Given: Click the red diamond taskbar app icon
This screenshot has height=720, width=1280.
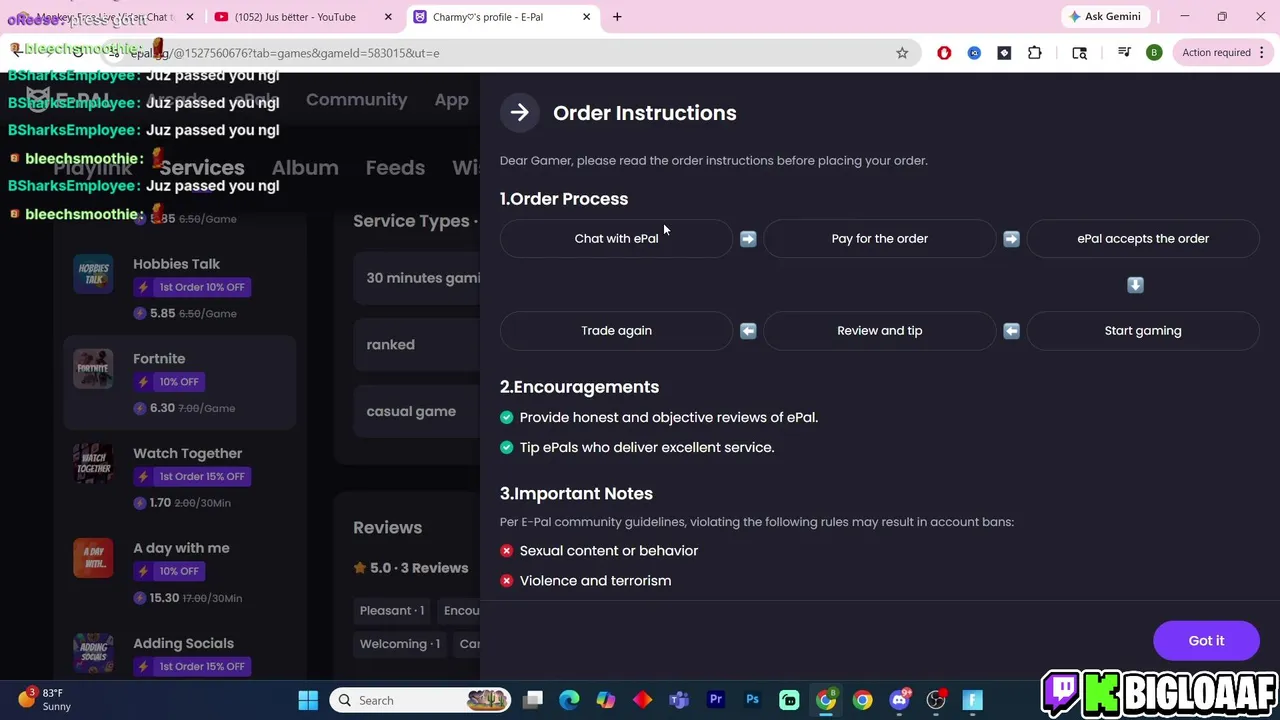Looking at the screenshot, I should (x=642, y=700).
